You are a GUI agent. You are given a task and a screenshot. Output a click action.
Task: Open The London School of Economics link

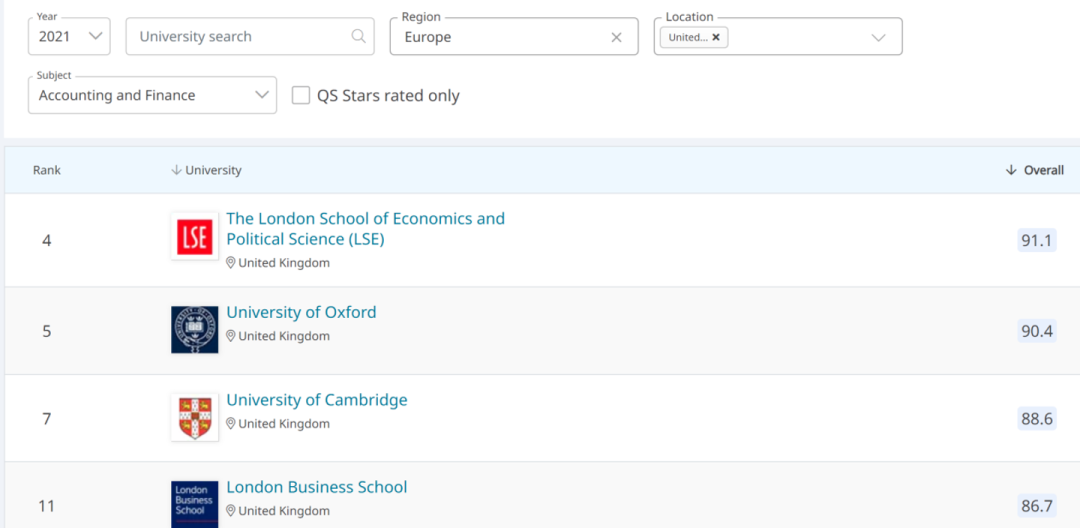point(366,229)
